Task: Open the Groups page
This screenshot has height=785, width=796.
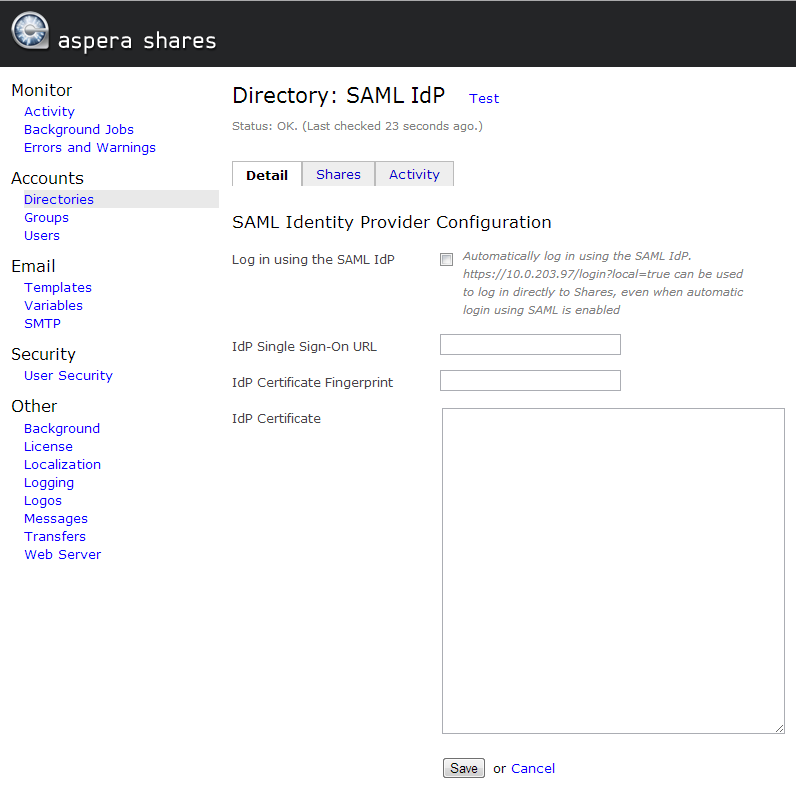Action: [x=46, y=217]
